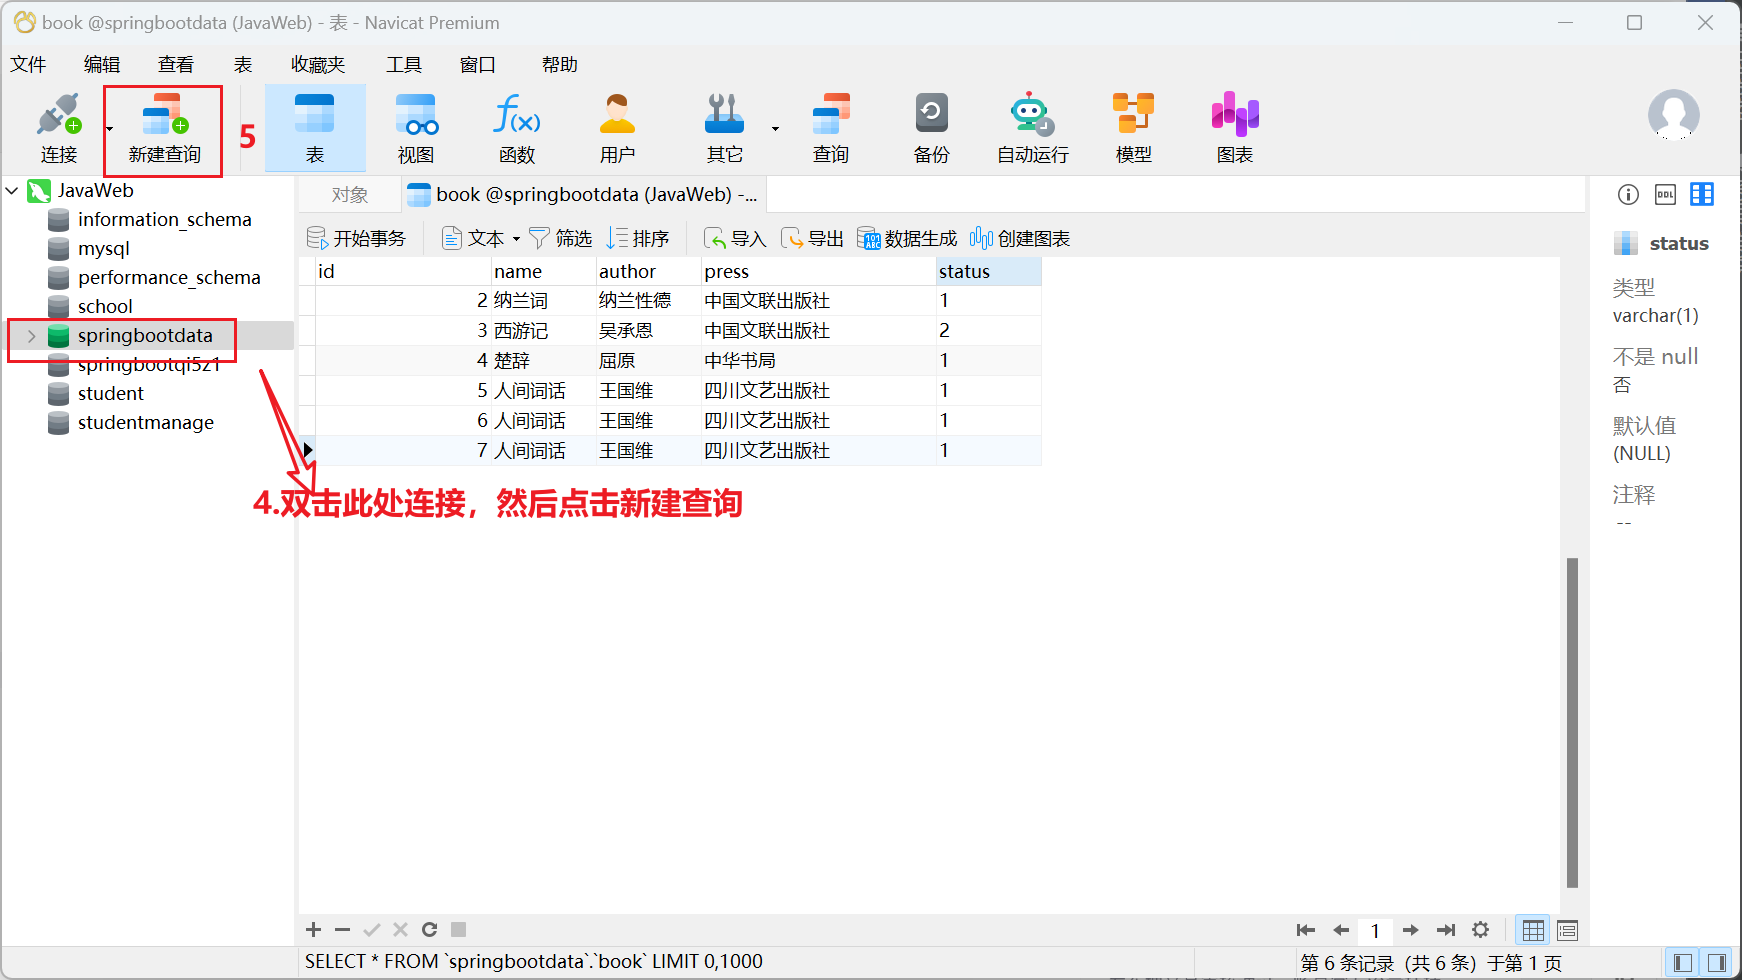Click the author column header

[x=647, y=272]
